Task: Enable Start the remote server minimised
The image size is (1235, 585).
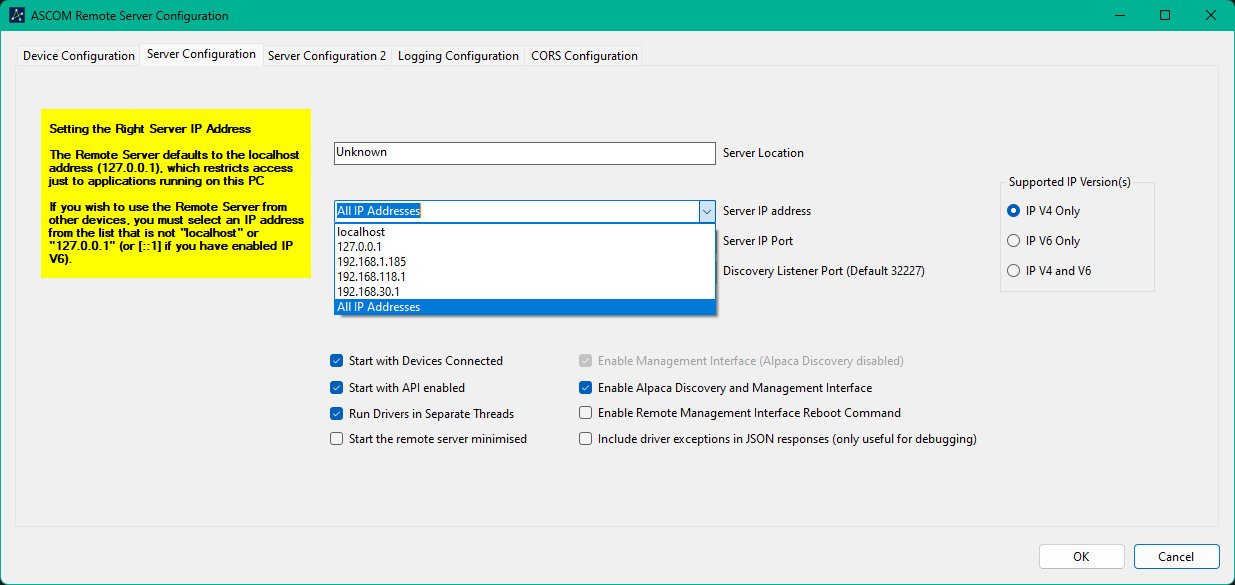Action: click(x=337, y=439)
